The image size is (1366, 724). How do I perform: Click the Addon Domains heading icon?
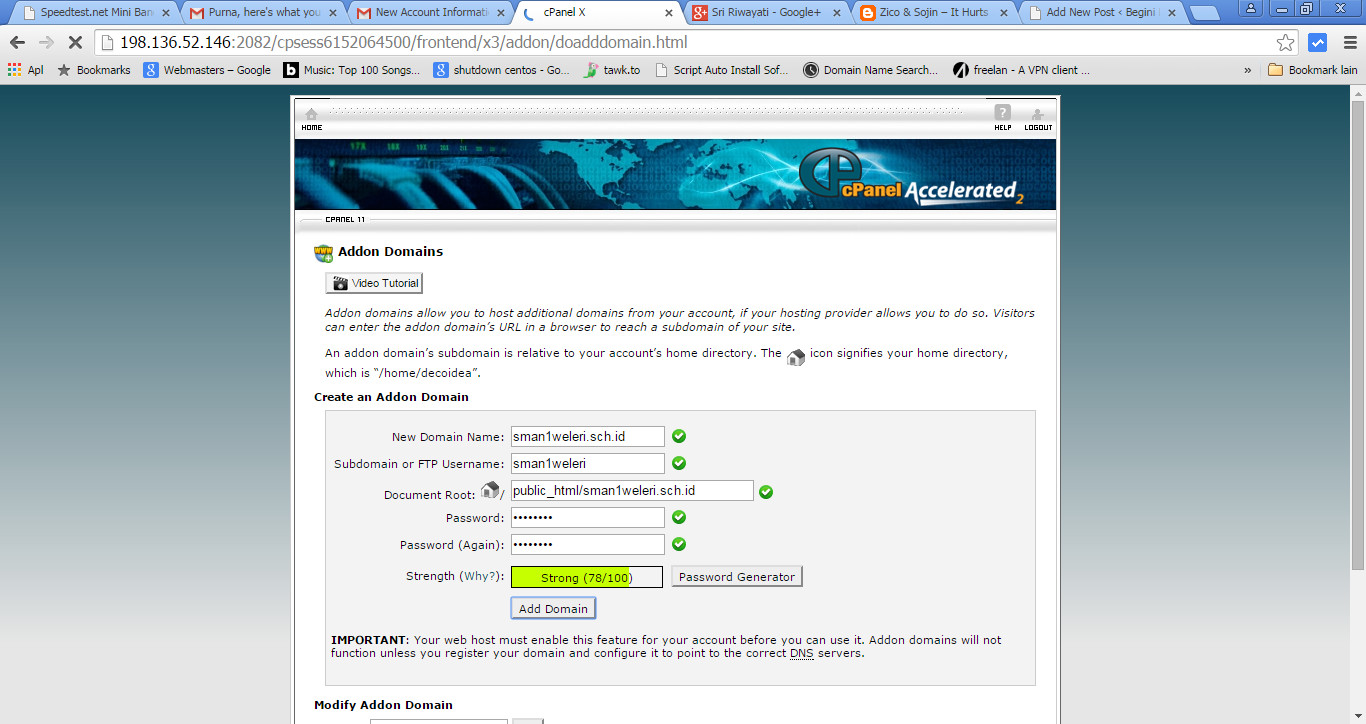[x=323, y=253]
